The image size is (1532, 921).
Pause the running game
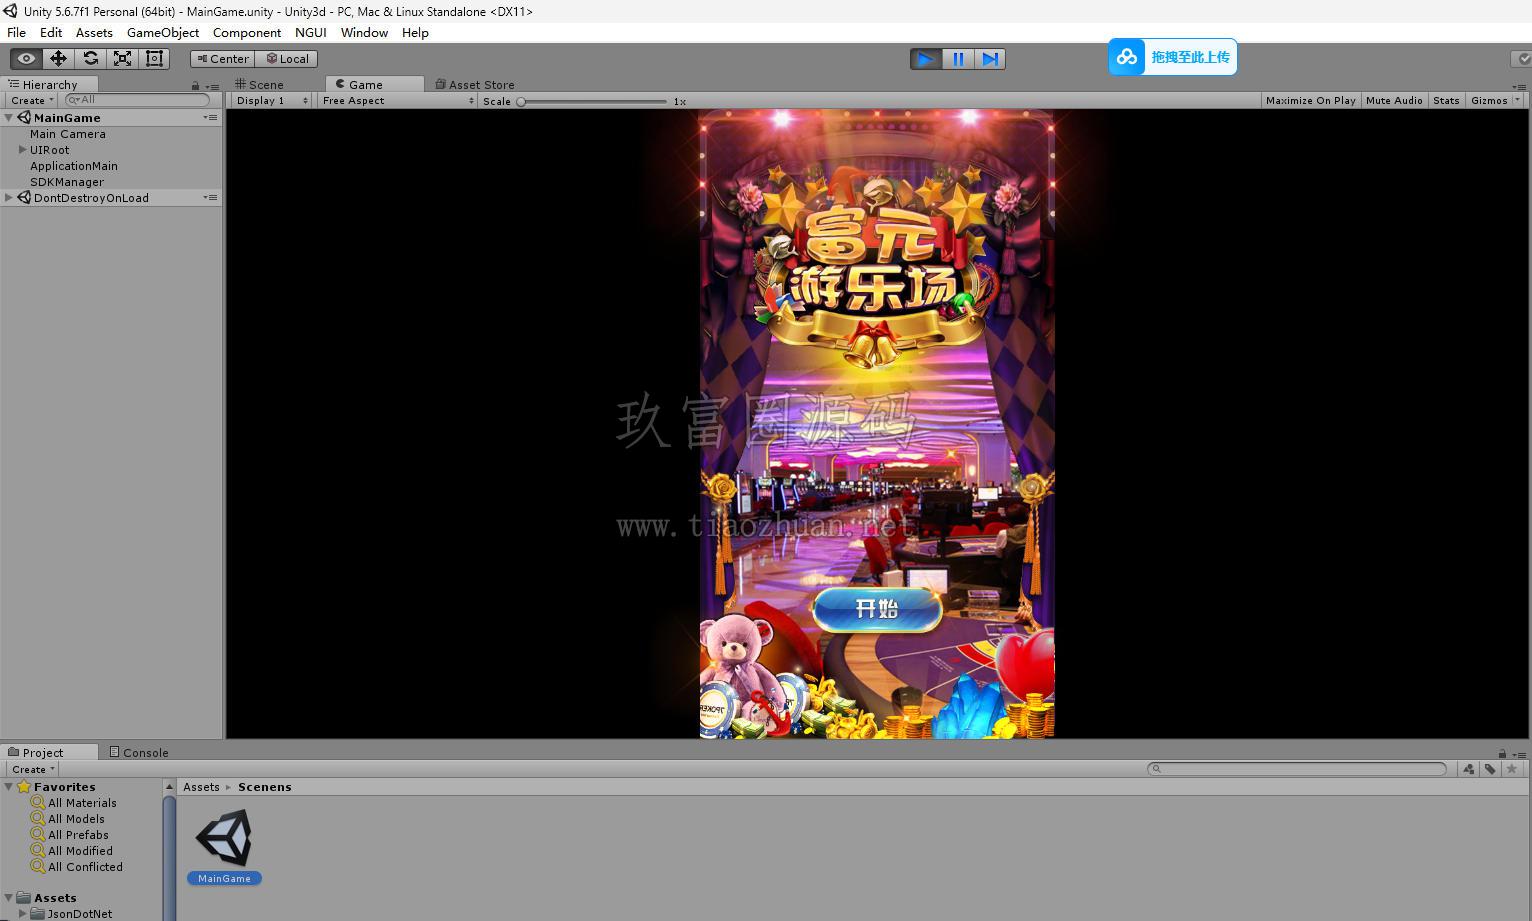point(958,59)
